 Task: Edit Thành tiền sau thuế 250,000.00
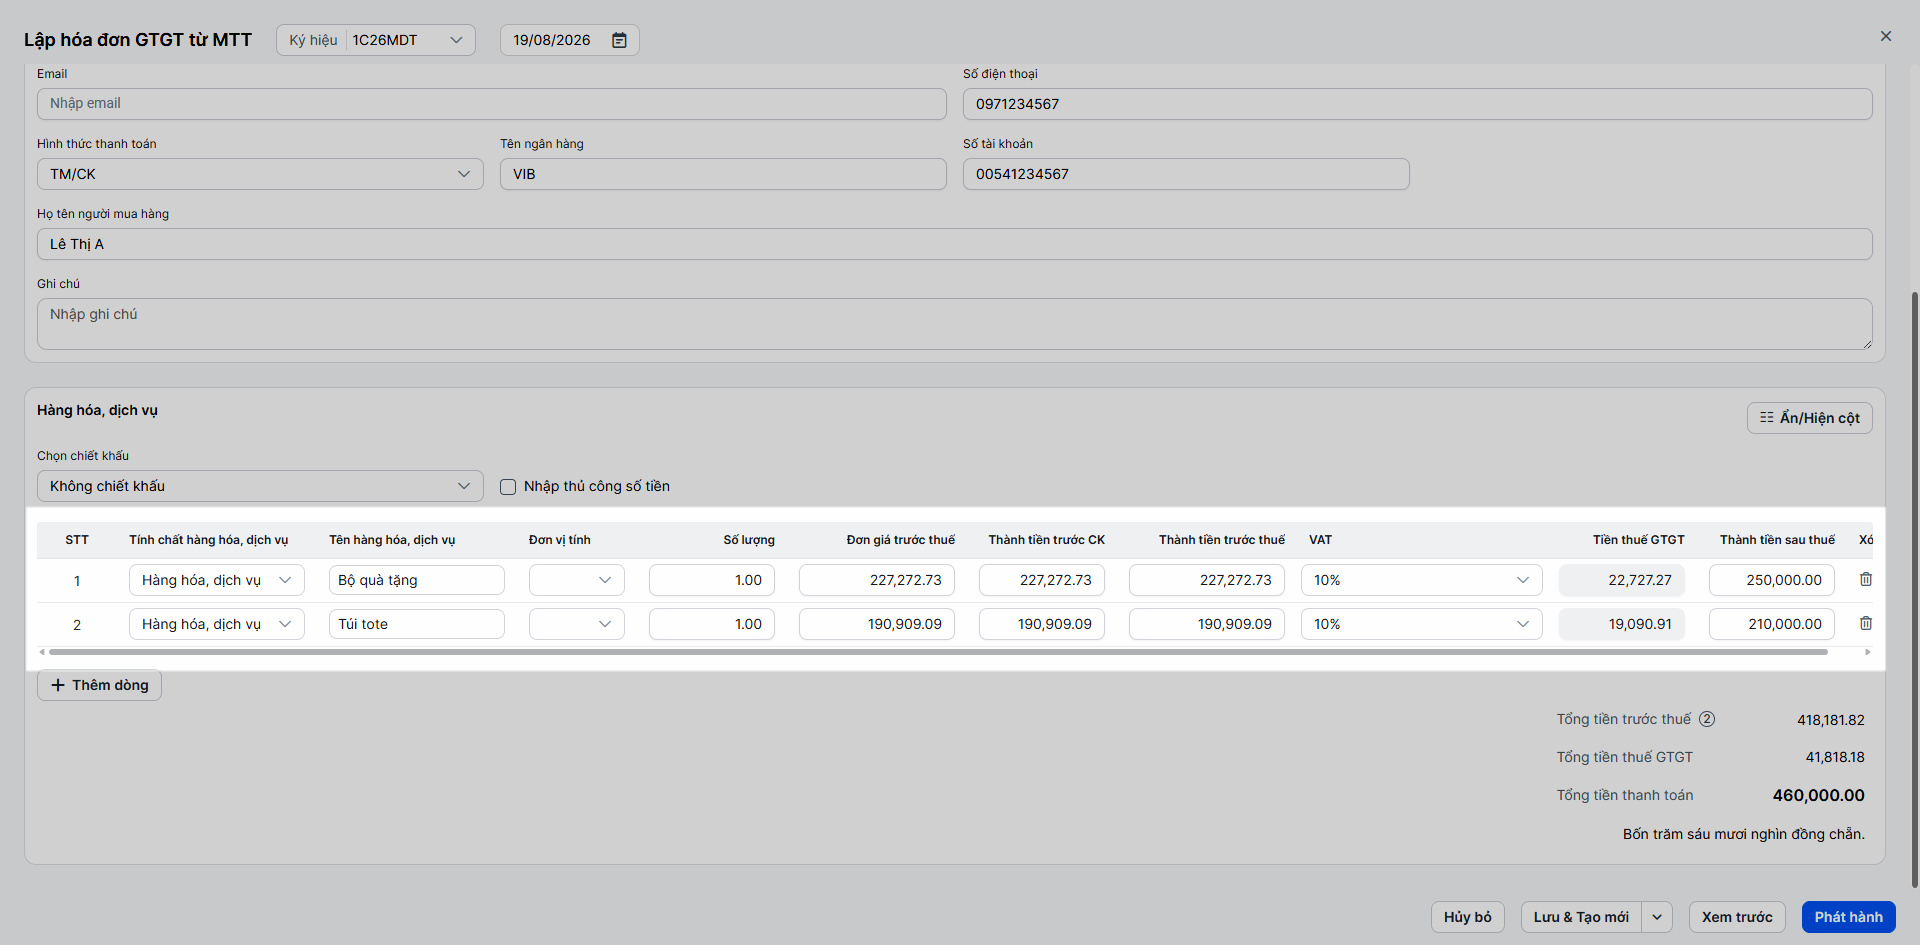click(1771, 580)
